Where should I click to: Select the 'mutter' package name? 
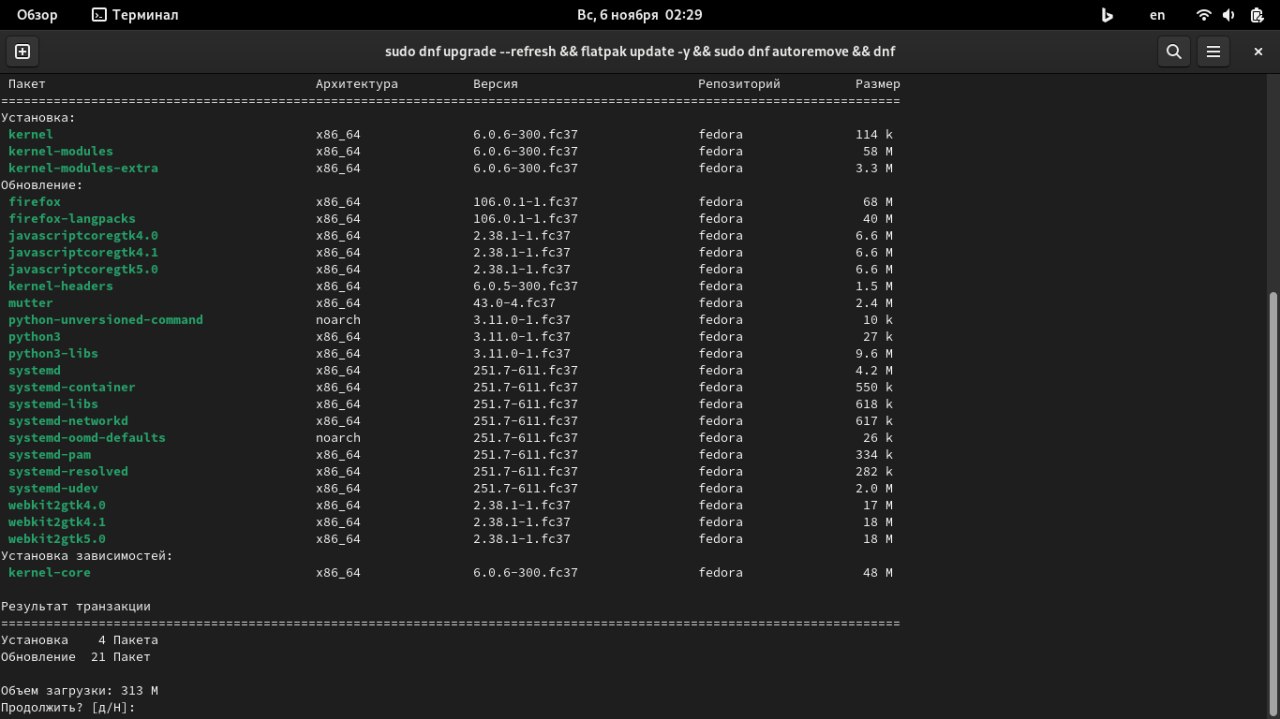pyautogui.click(x=31, y=303)
